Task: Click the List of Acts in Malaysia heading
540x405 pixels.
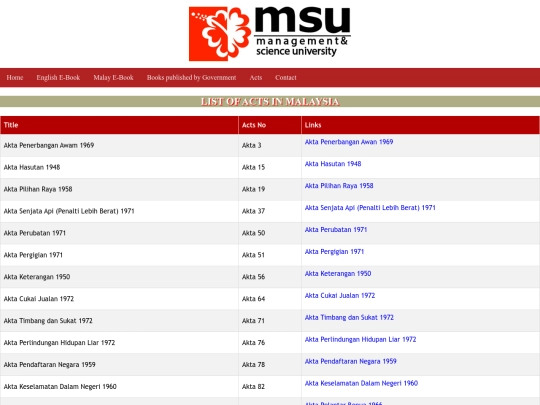Action: point(270,102)
